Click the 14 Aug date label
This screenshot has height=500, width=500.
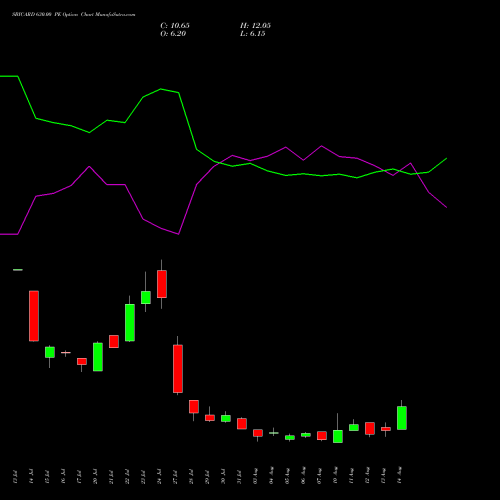point(399,476)
